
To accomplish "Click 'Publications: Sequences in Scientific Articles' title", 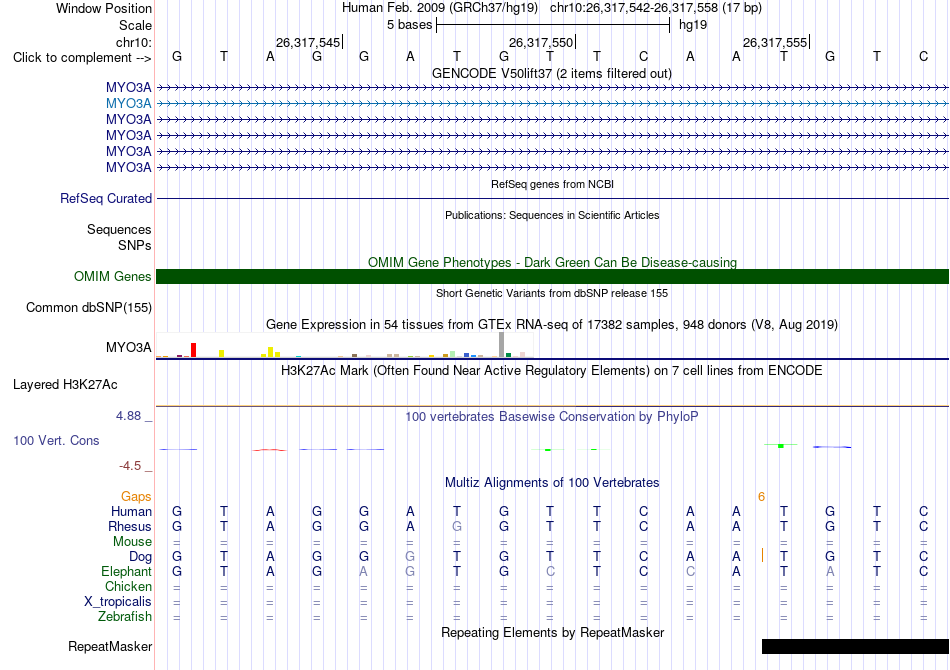I will 552,215.
